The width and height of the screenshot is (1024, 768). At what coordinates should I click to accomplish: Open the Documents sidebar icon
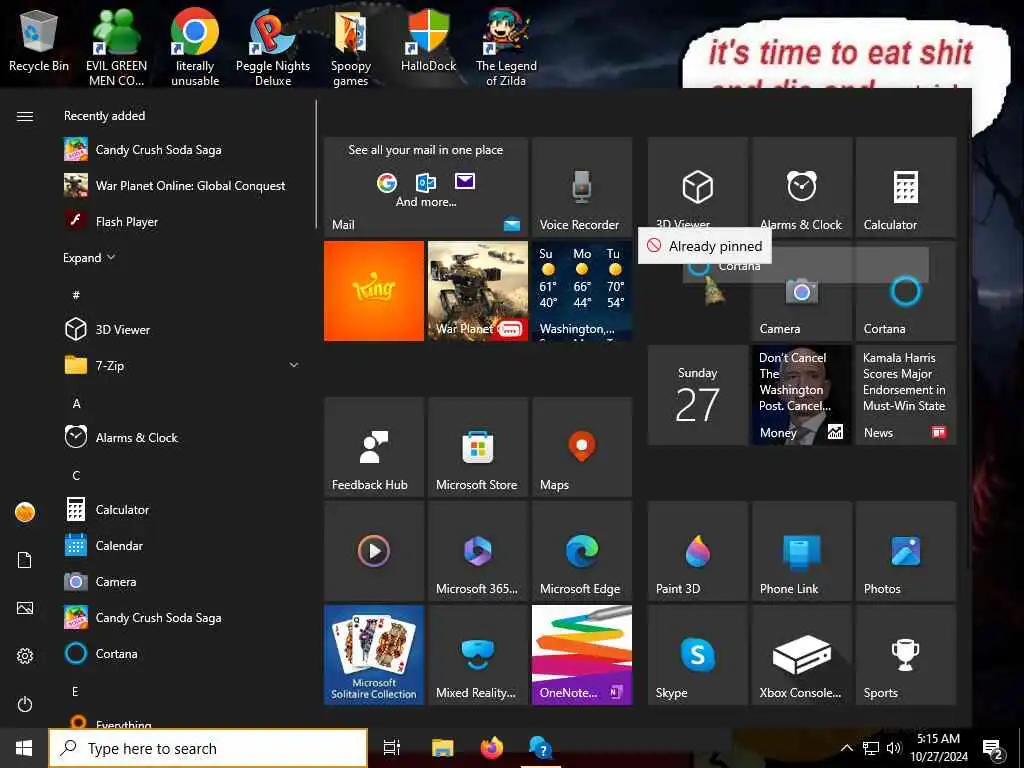point(25,560)
